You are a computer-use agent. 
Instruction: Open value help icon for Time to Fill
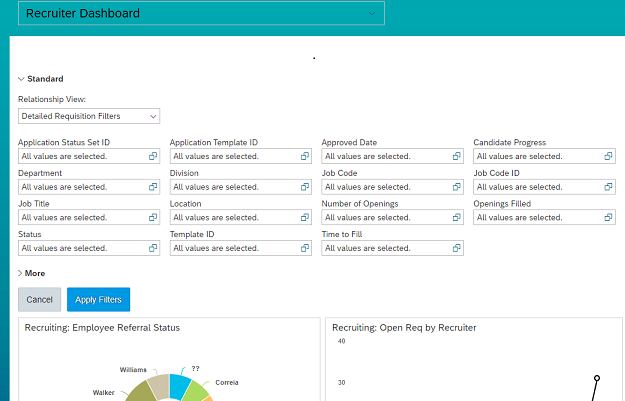pos(456,248)
